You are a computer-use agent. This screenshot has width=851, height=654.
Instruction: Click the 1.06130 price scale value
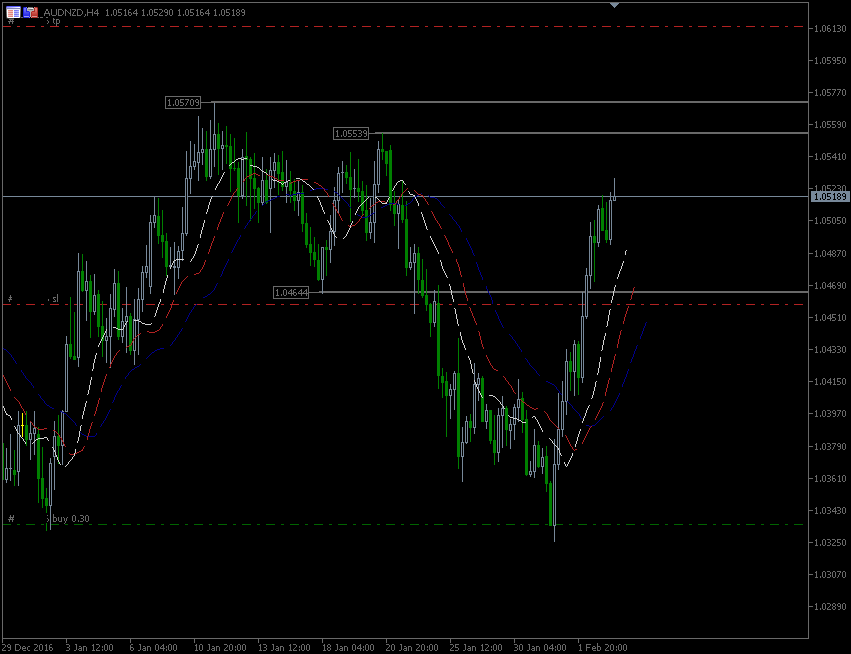point(830,28)
